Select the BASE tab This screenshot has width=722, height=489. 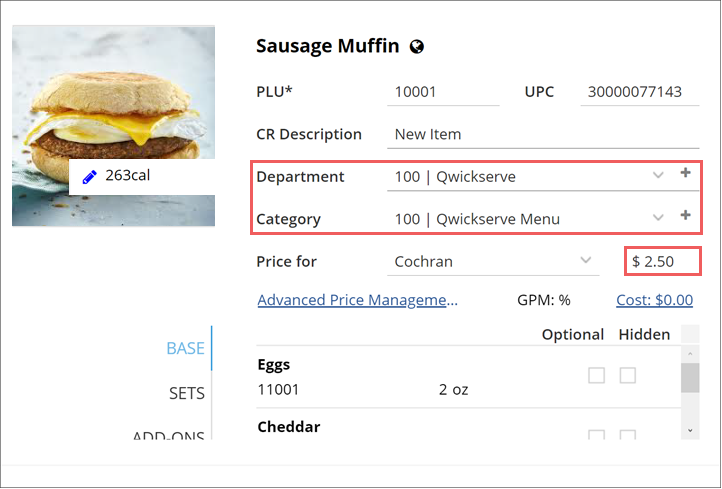pyautogui.click(x=185, y=349)
